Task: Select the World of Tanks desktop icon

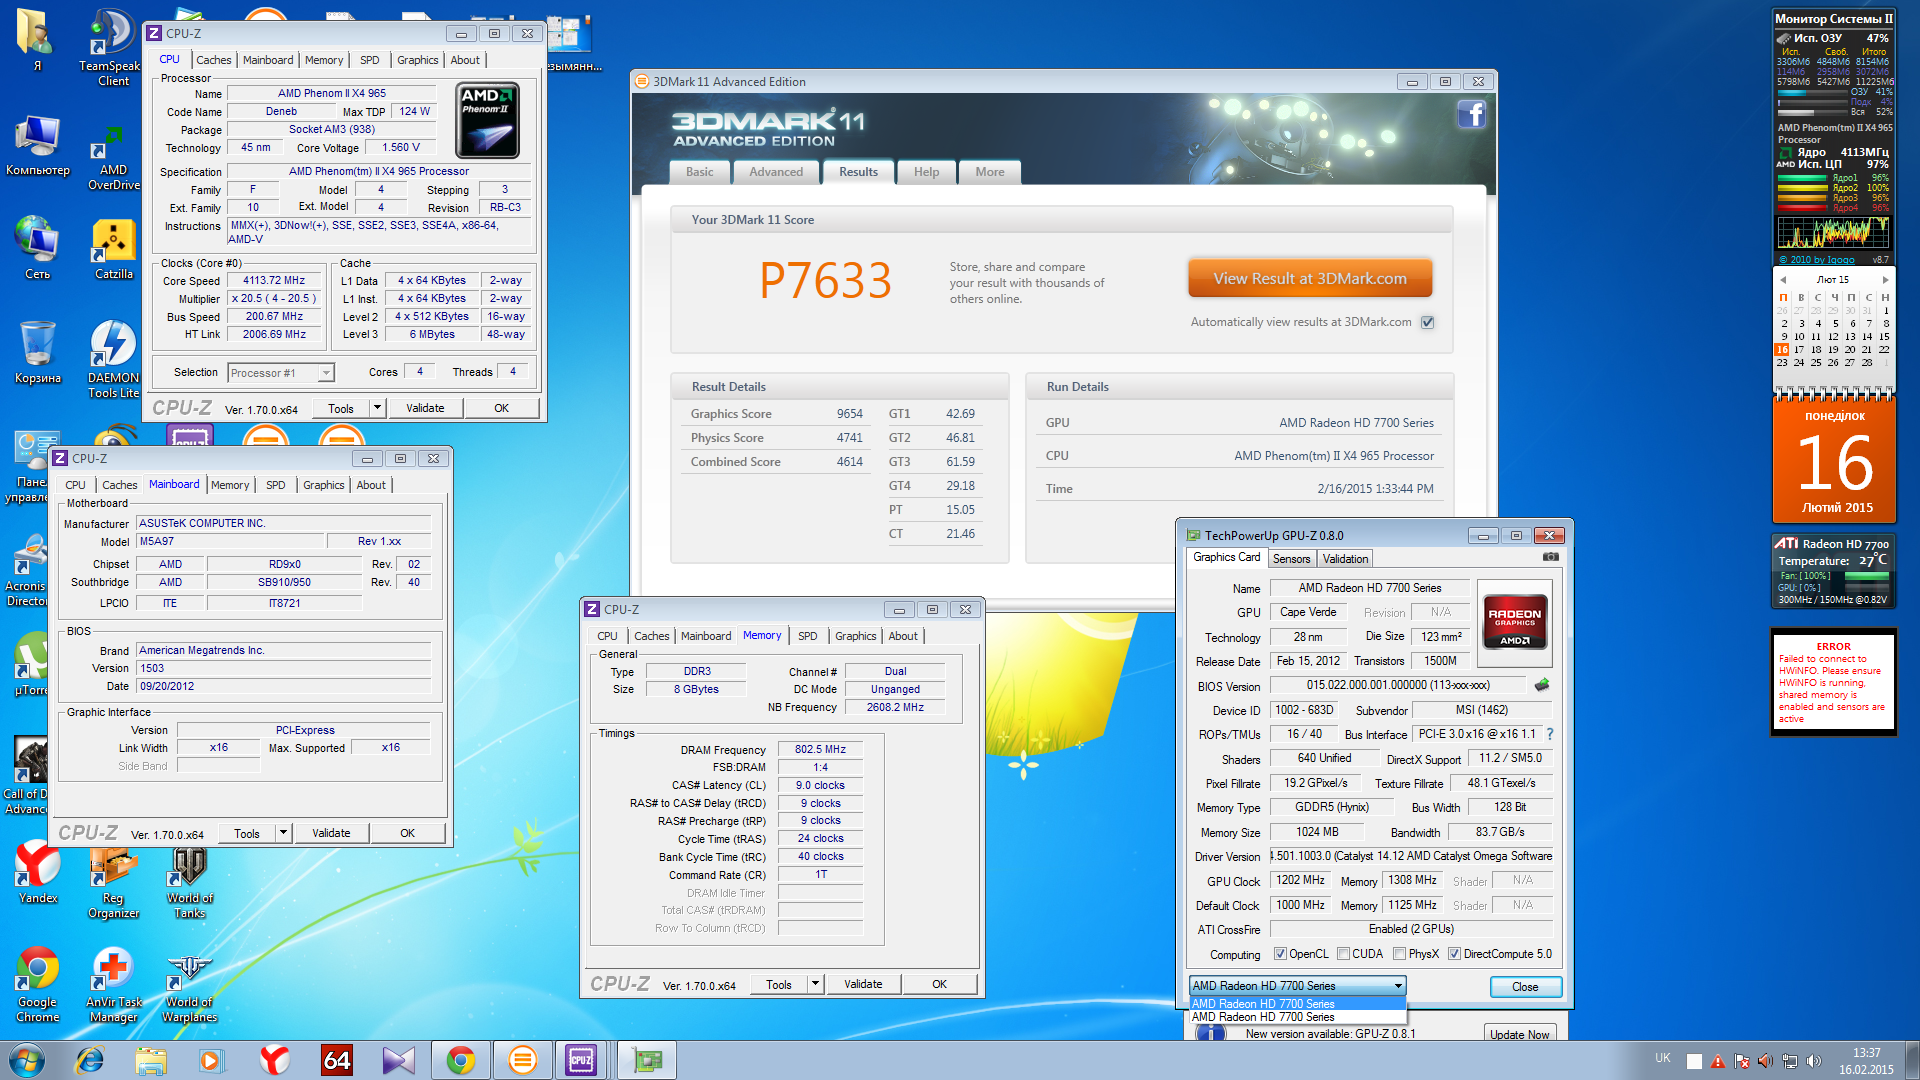Action: click(x=189, y=881)
